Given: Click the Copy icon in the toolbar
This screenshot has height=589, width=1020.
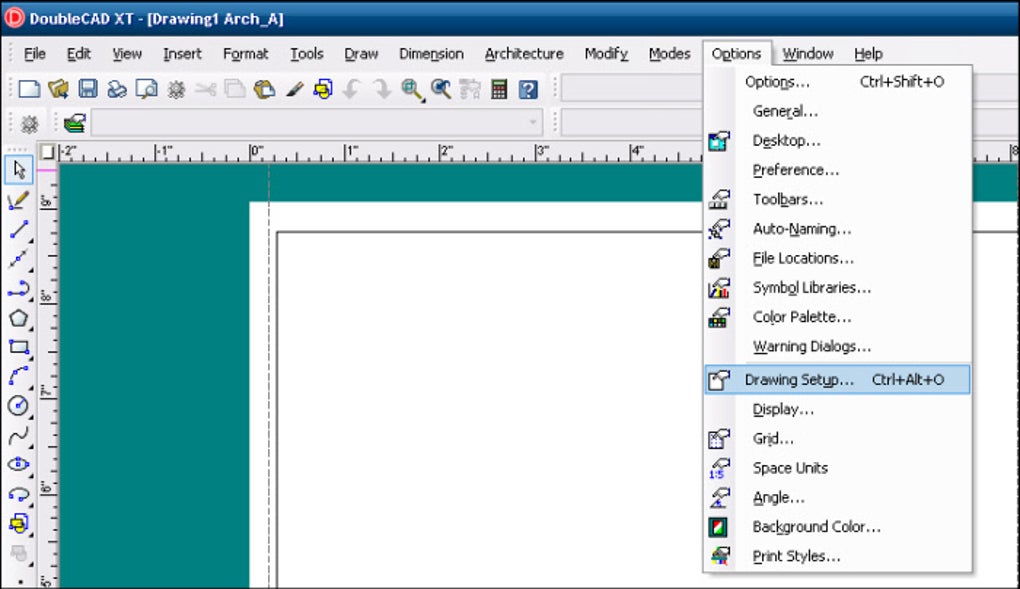Looking at the screenshot, I should 235,89.
